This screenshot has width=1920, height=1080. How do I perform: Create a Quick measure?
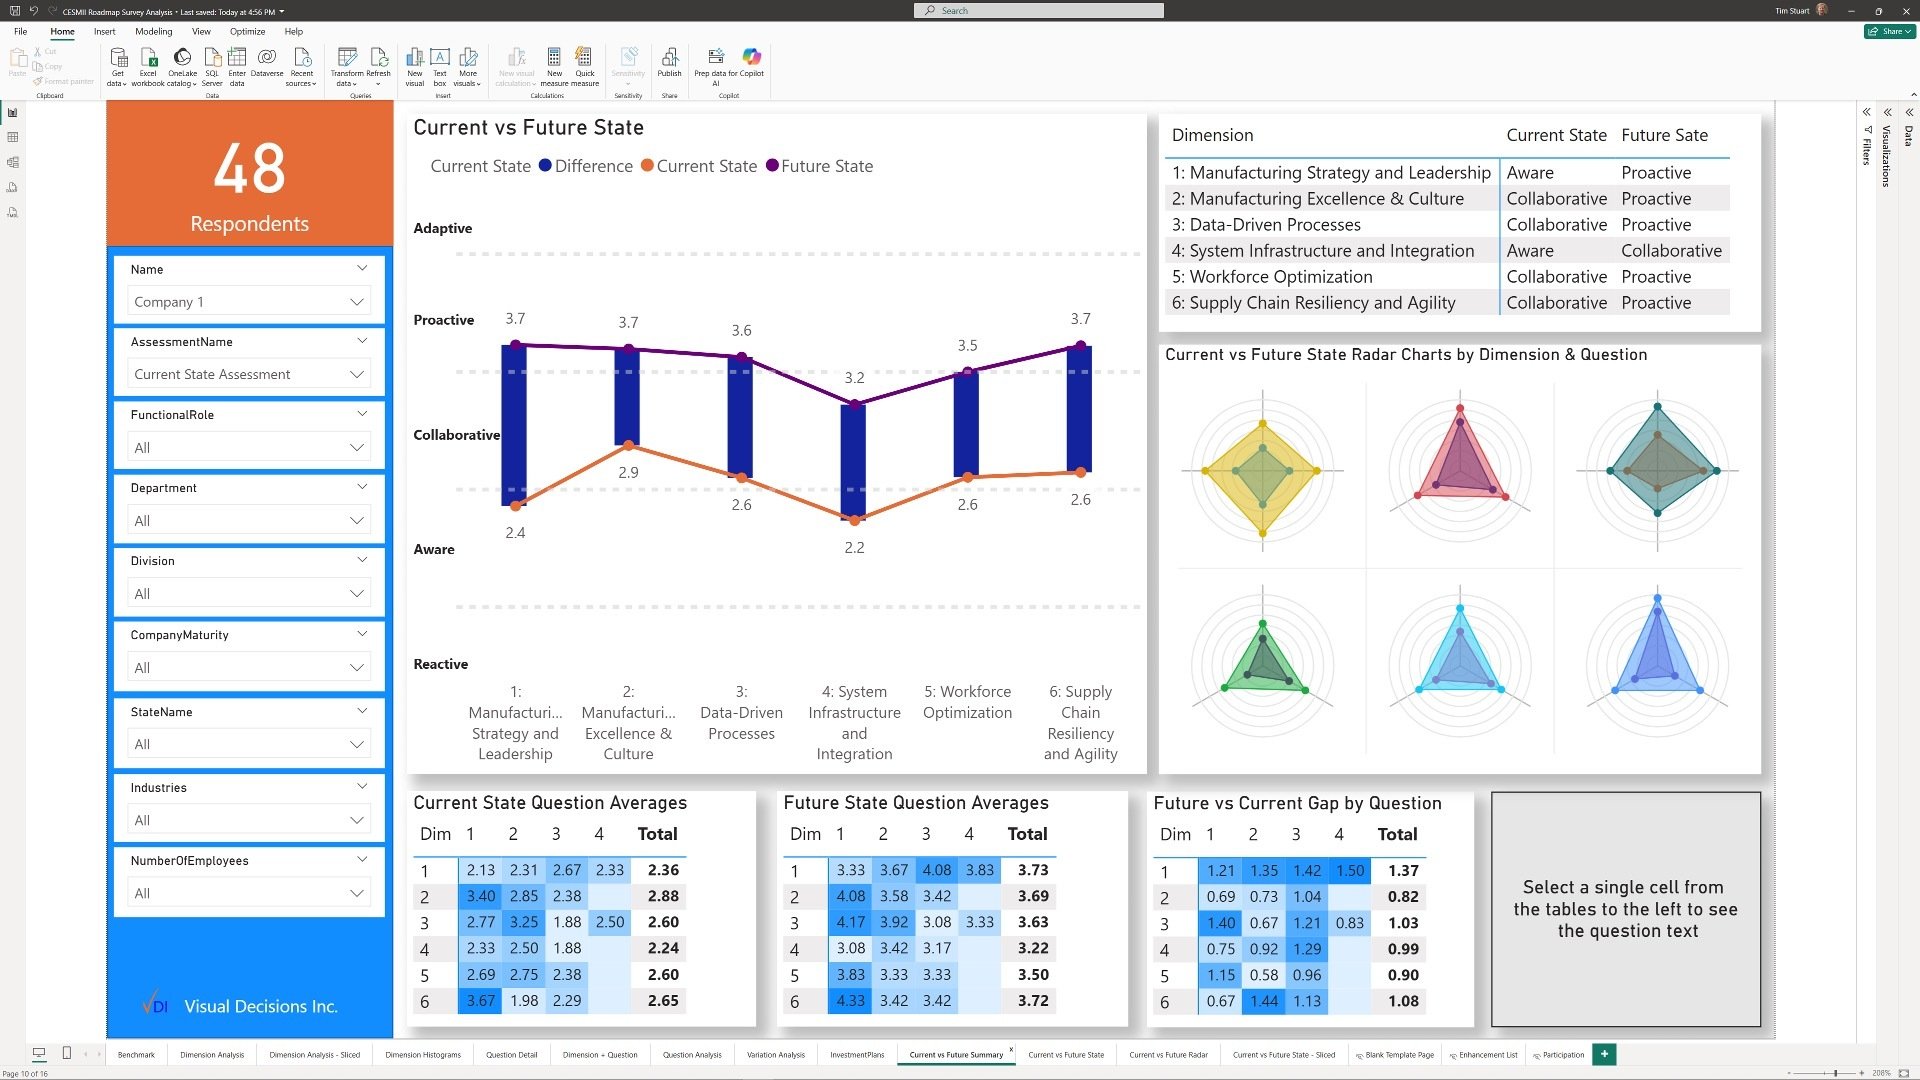pyautogui.click(x=585, y=58)
